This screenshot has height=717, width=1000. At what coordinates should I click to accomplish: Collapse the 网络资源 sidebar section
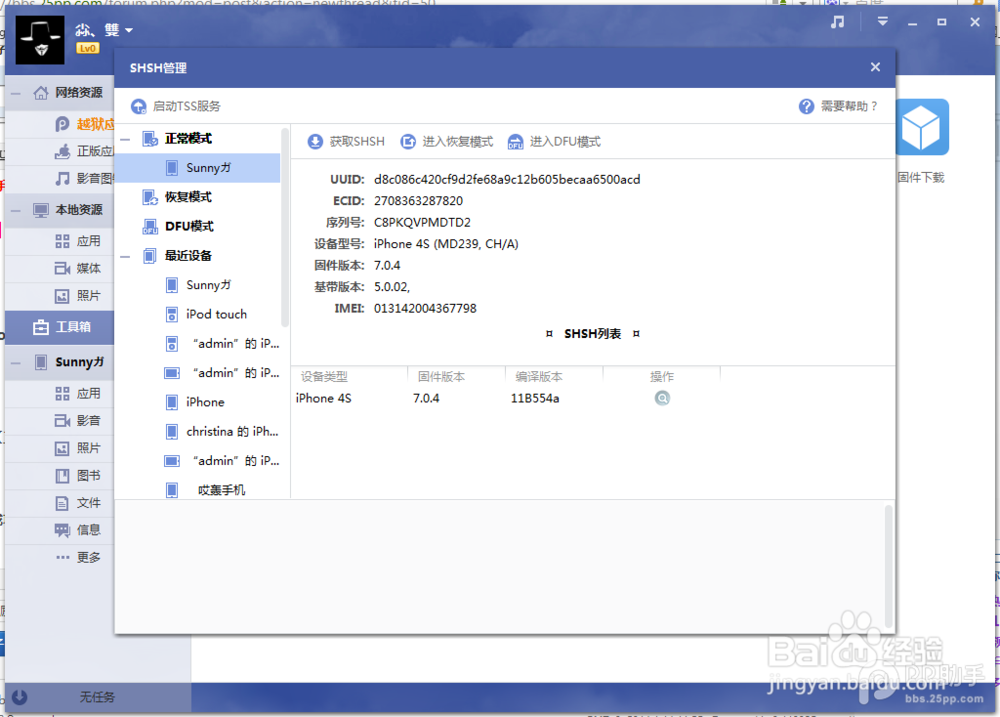click(15, 94)
